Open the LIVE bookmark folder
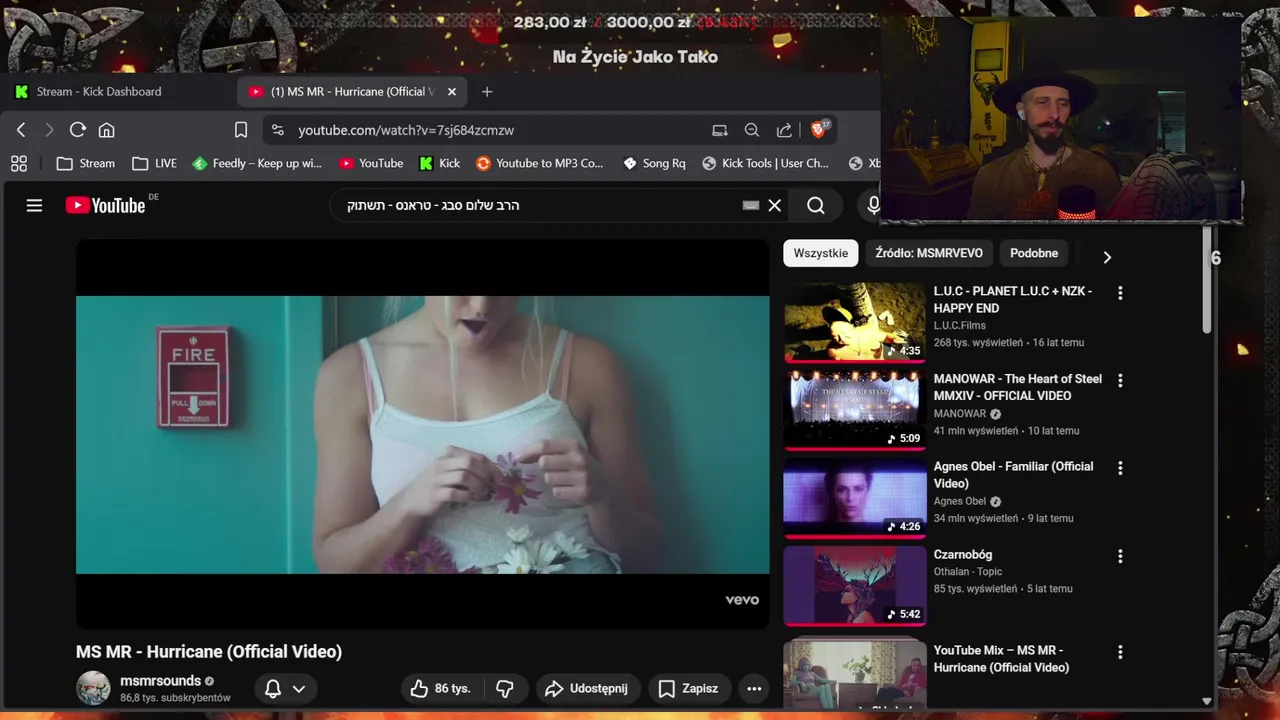Image resolution: width=1280 pixels, height=720 pixels. pyautogui.click(x=155, y=163)
